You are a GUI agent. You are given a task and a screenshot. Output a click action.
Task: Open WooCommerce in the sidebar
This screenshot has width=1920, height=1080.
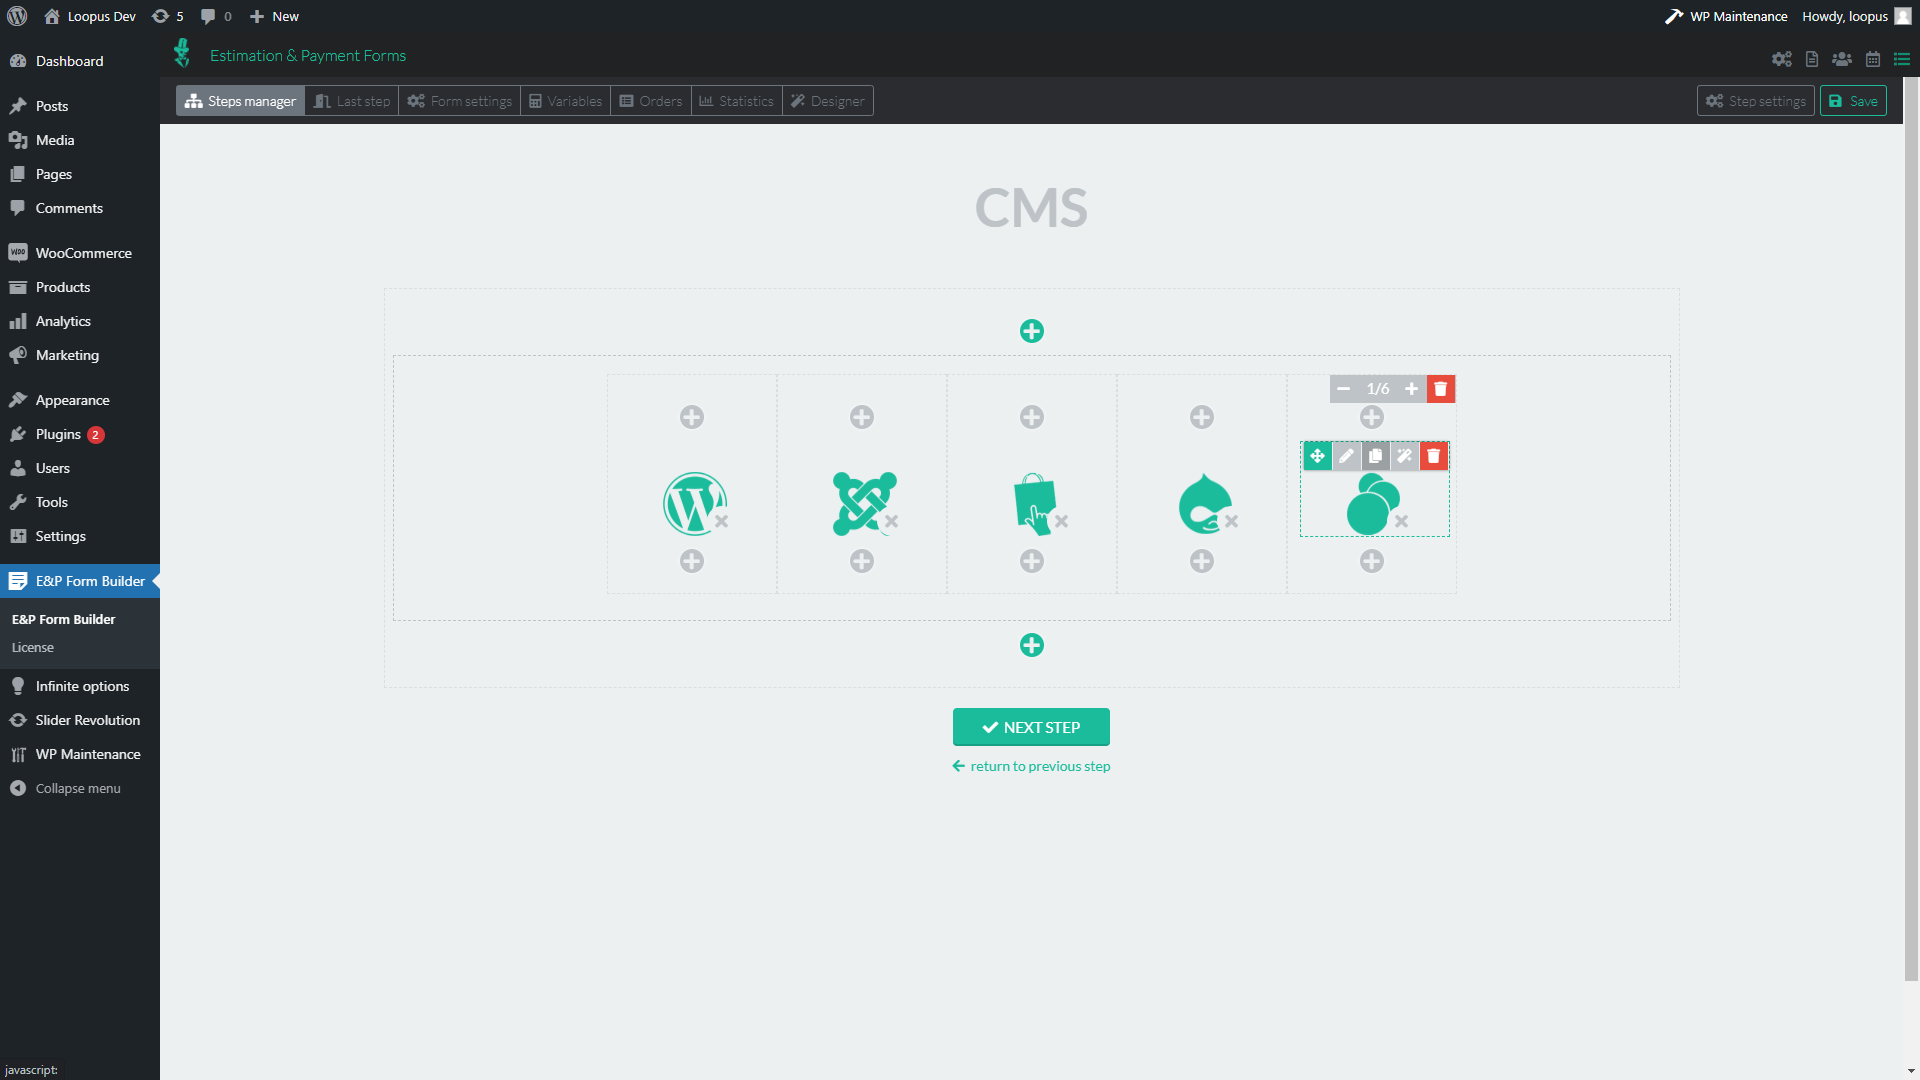click(83, 253)
